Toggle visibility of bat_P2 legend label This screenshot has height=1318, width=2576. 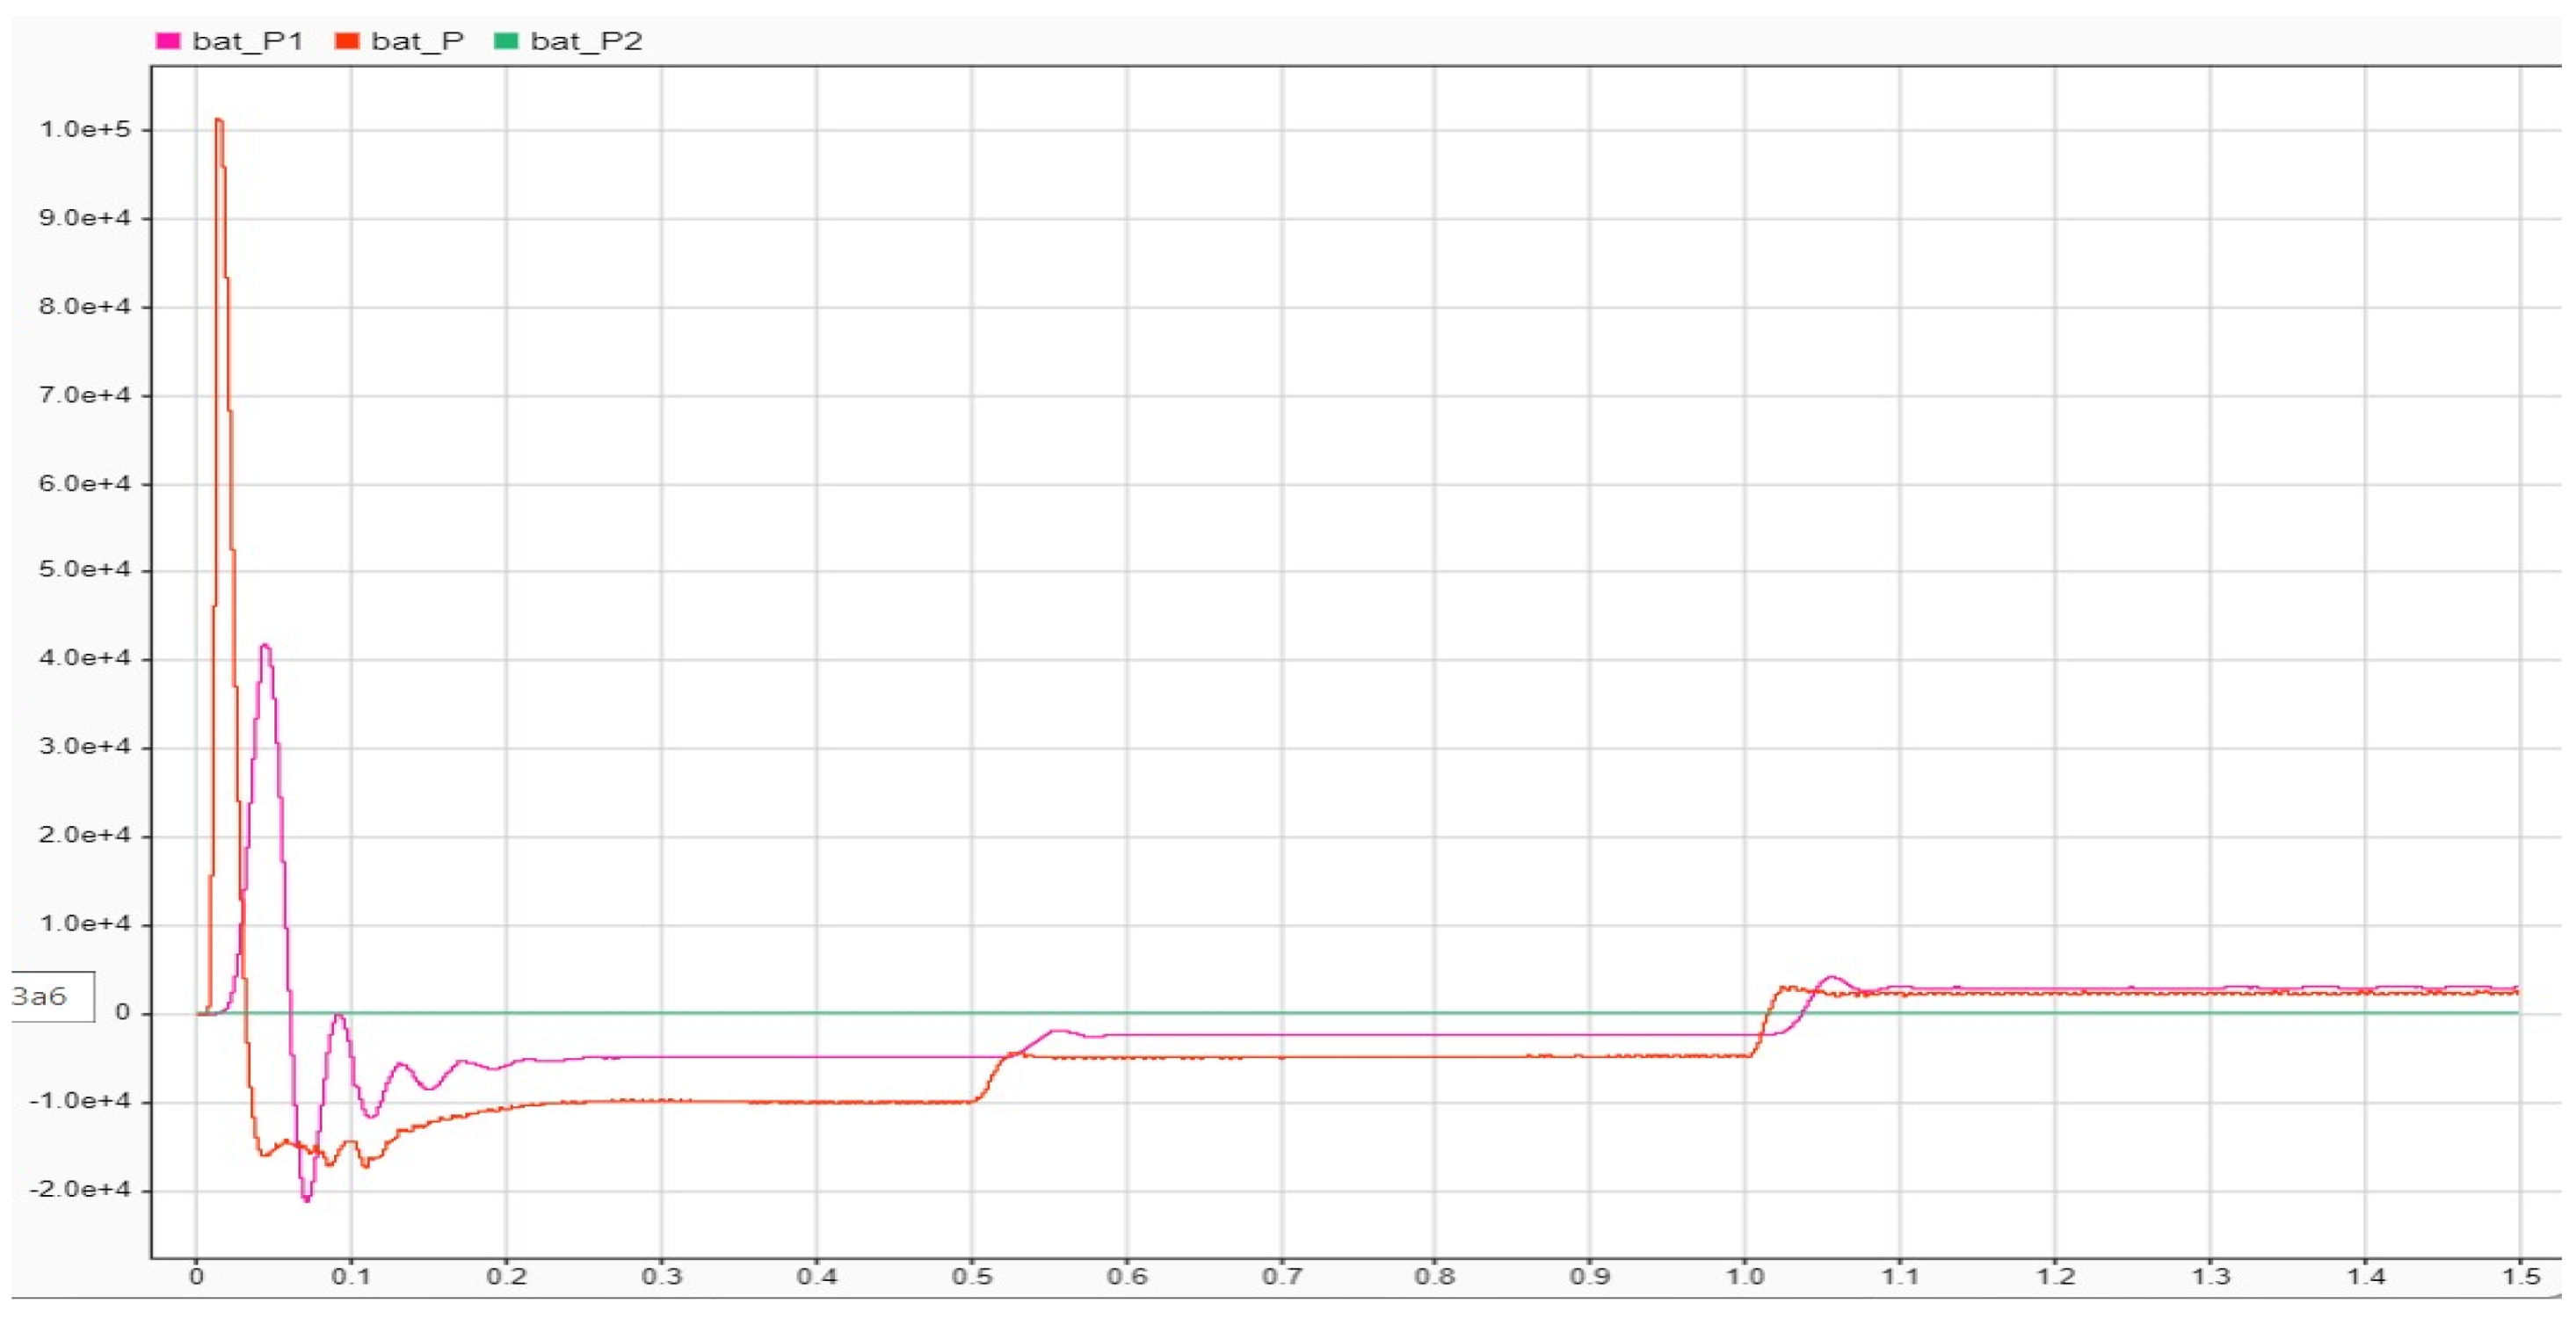click(x=586, y=41)
